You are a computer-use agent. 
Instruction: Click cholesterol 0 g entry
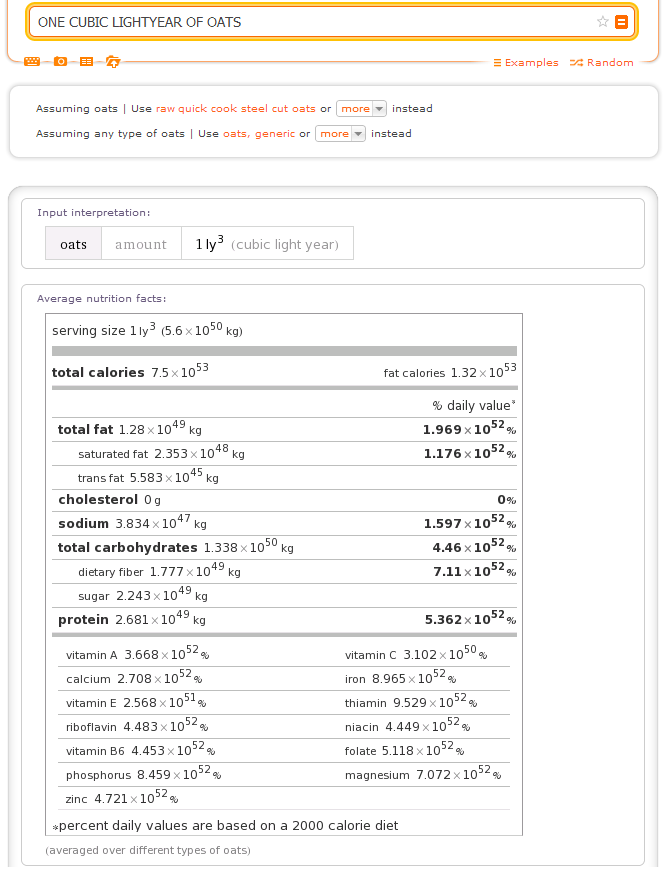coord(109,500)
